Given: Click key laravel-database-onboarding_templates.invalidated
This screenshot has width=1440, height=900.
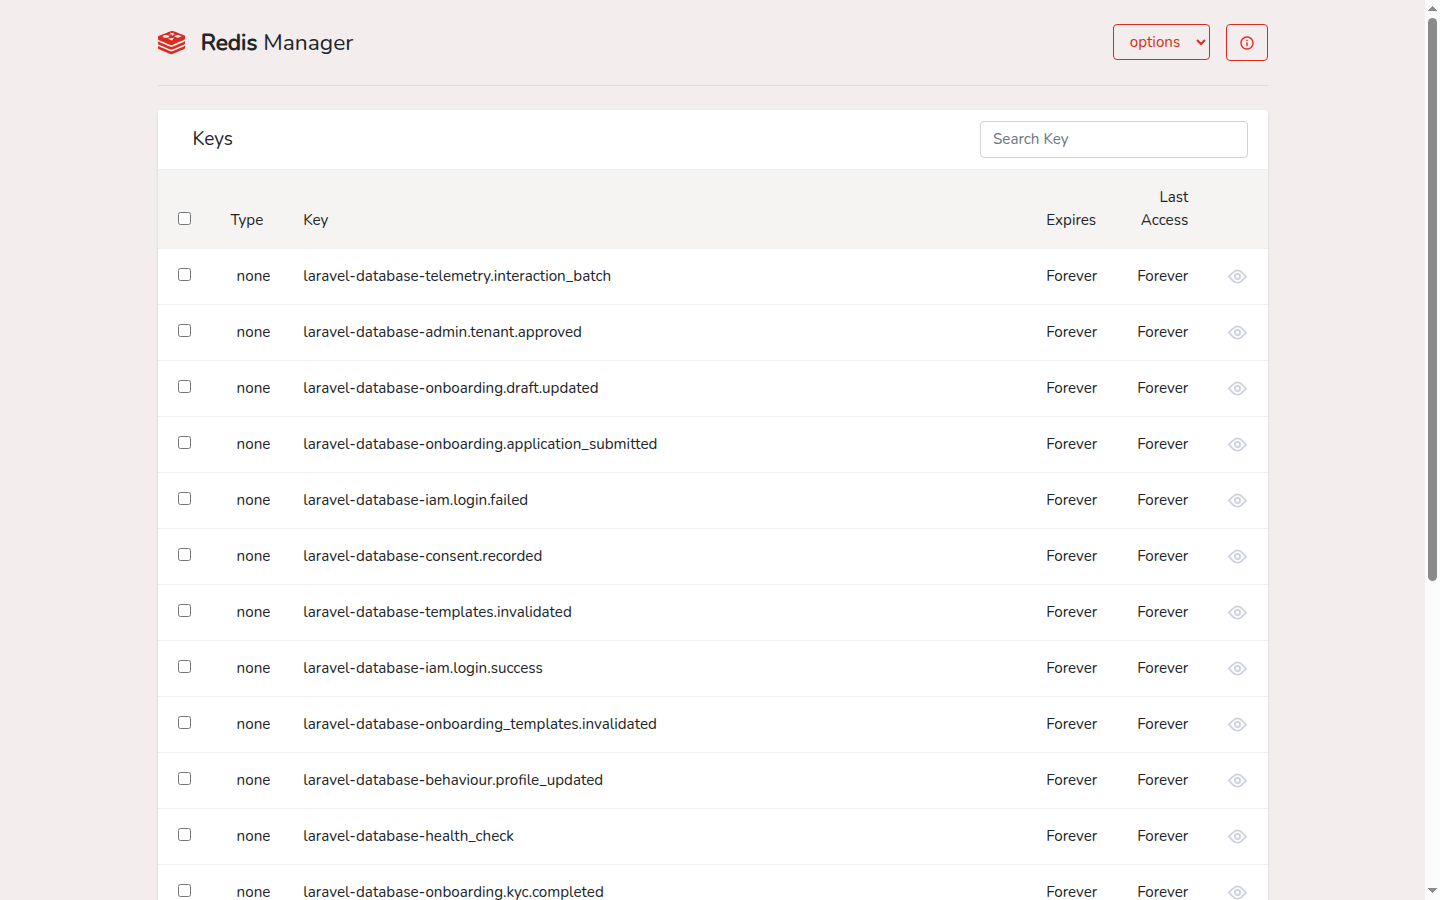Looking at the screenshot, I should (x=480, y=724).
